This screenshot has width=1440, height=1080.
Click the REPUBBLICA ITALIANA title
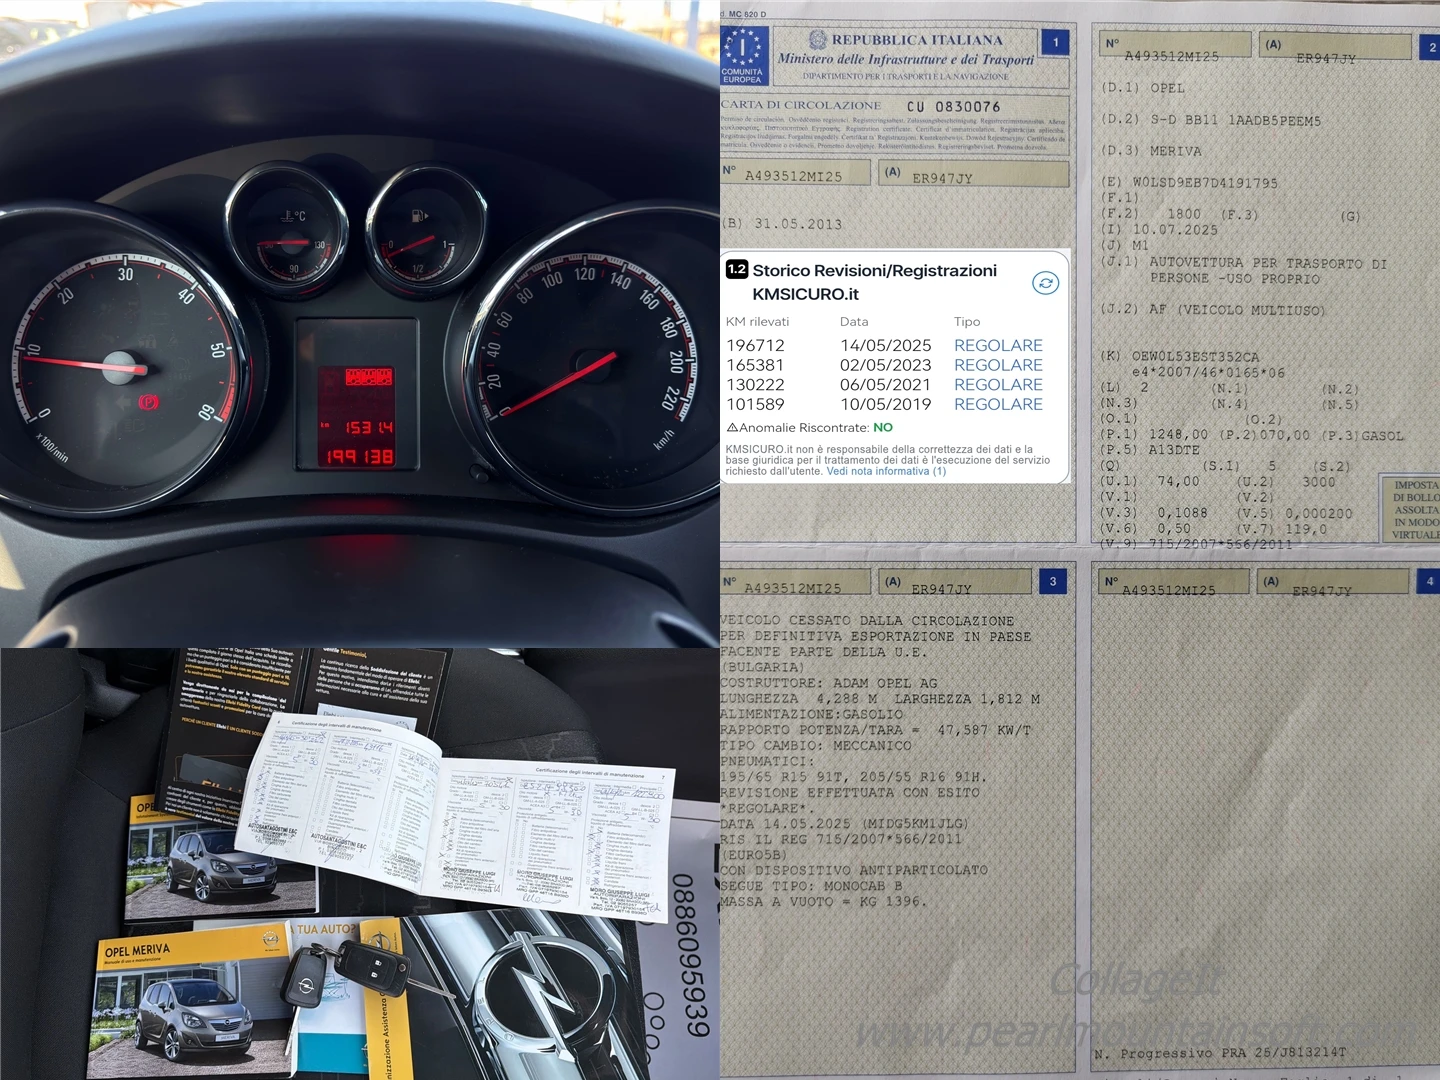917,40
